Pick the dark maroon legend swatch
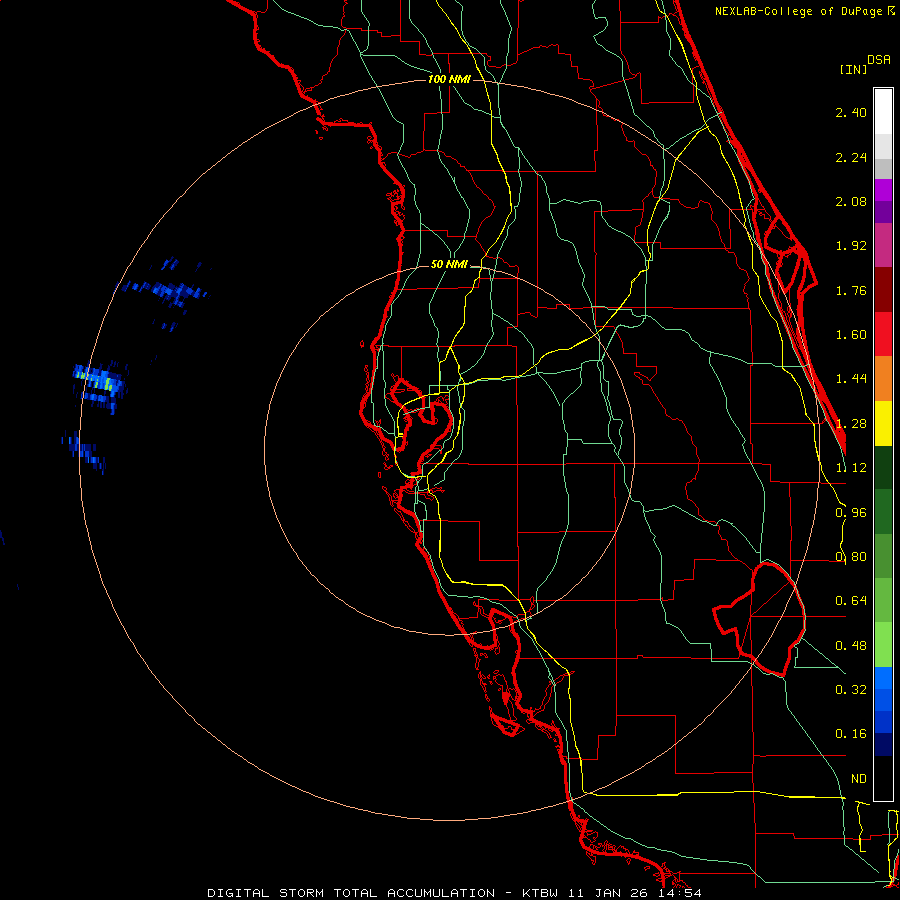 (883, 290)
